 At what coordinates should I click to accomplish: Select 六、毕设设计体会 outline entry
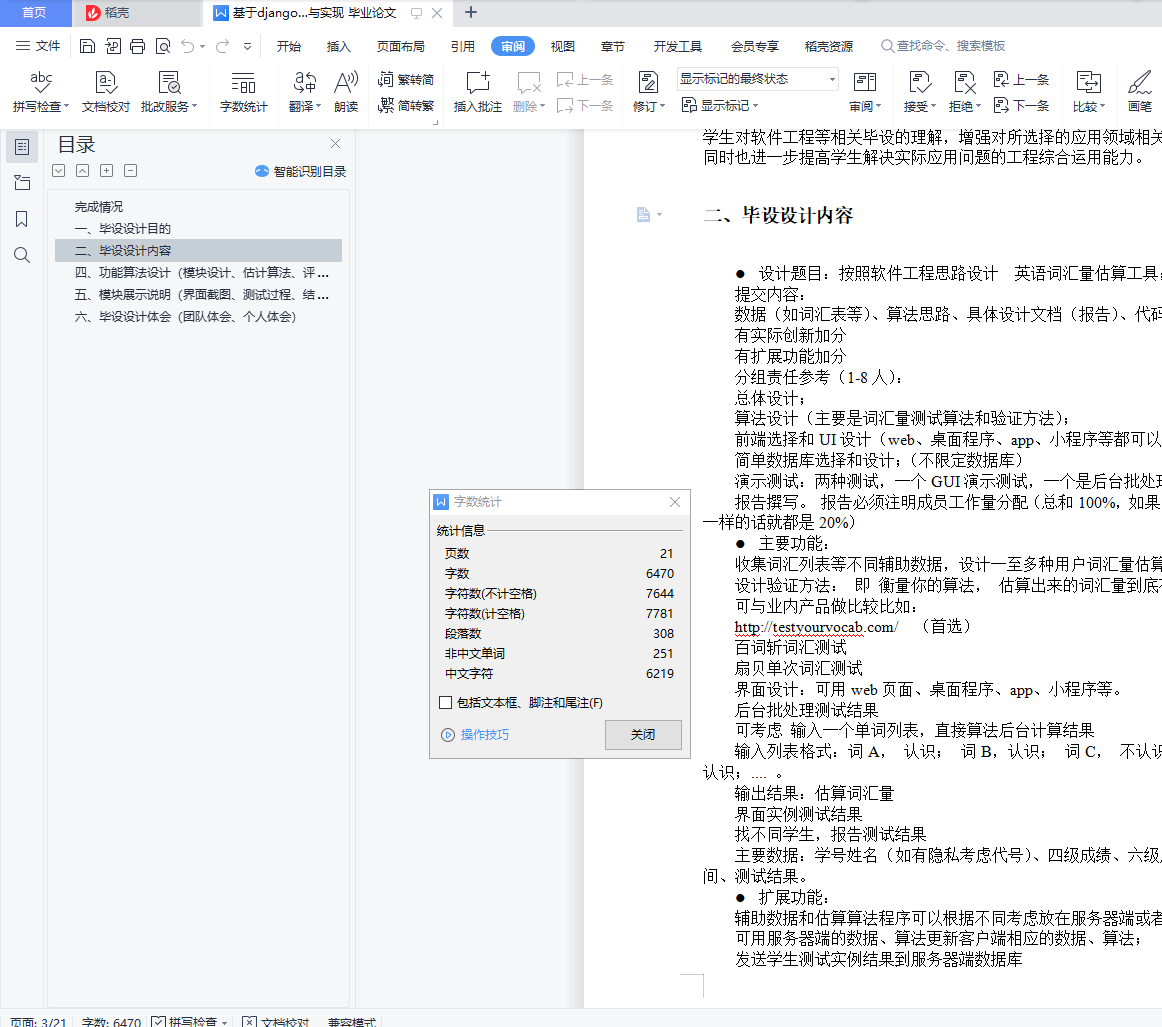[x=185, y=316]
